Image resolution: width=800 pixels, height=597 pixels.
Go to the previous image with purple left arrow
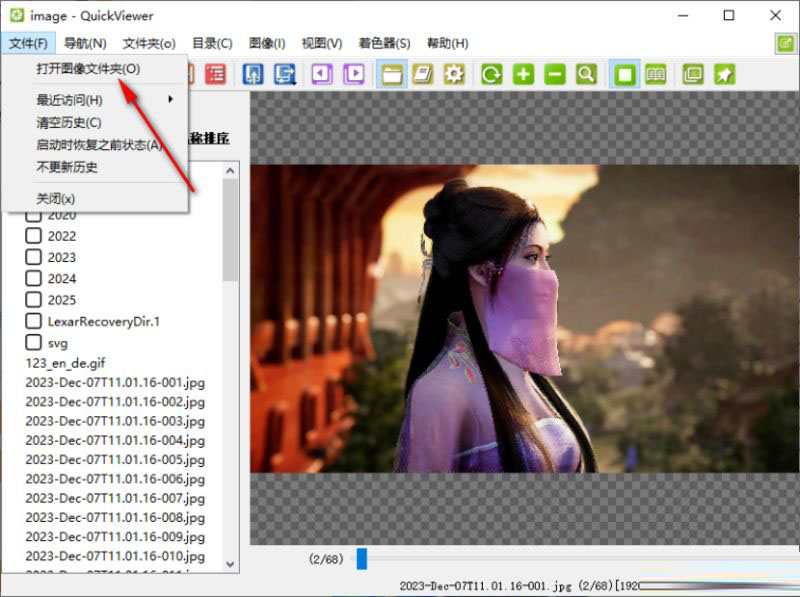(x=322, y=74)
